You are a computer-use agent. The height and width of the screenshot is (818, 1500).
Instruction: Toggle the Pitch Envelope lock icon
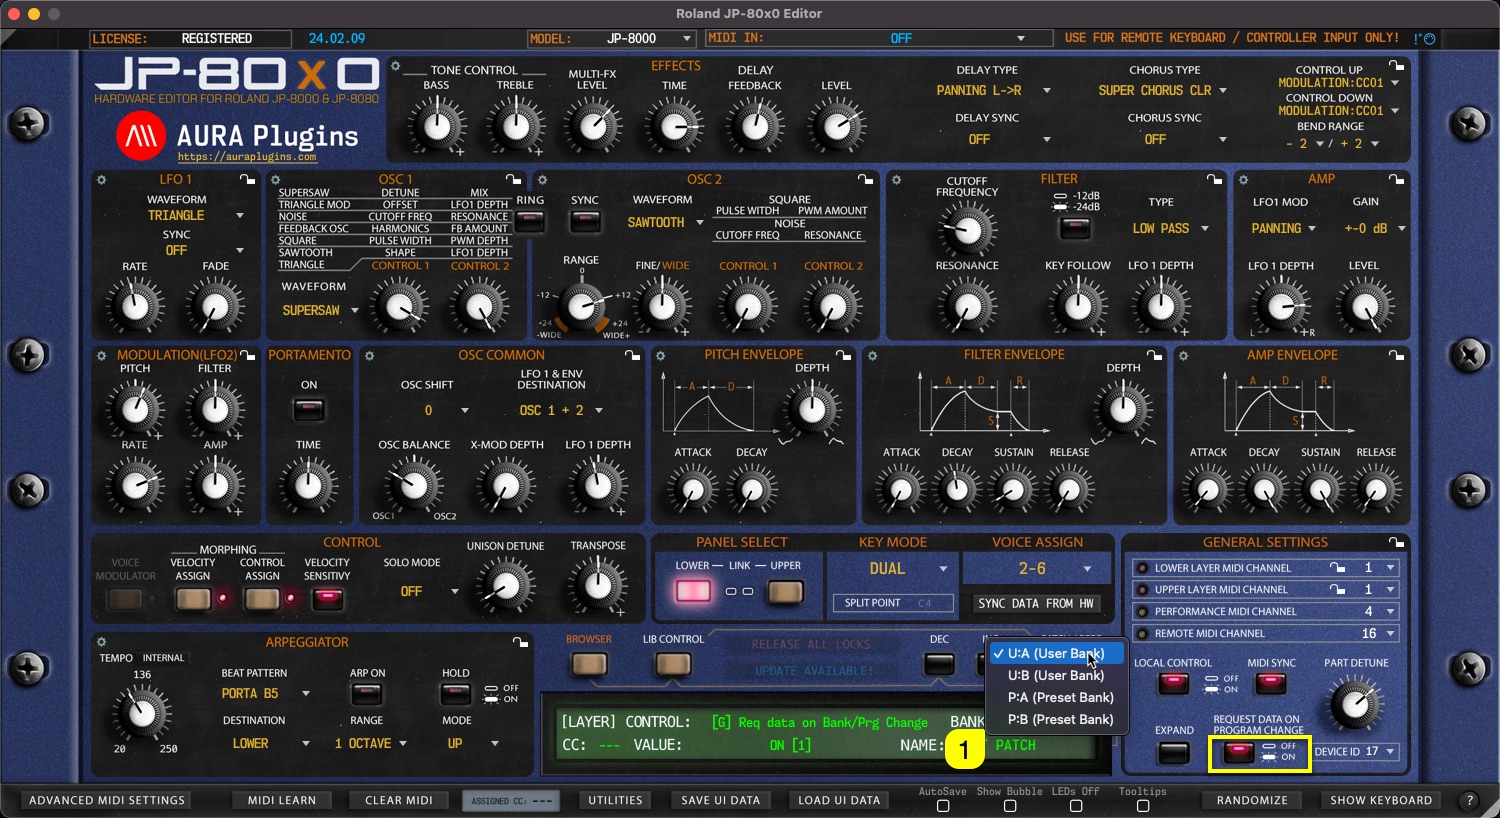(843, 355)
